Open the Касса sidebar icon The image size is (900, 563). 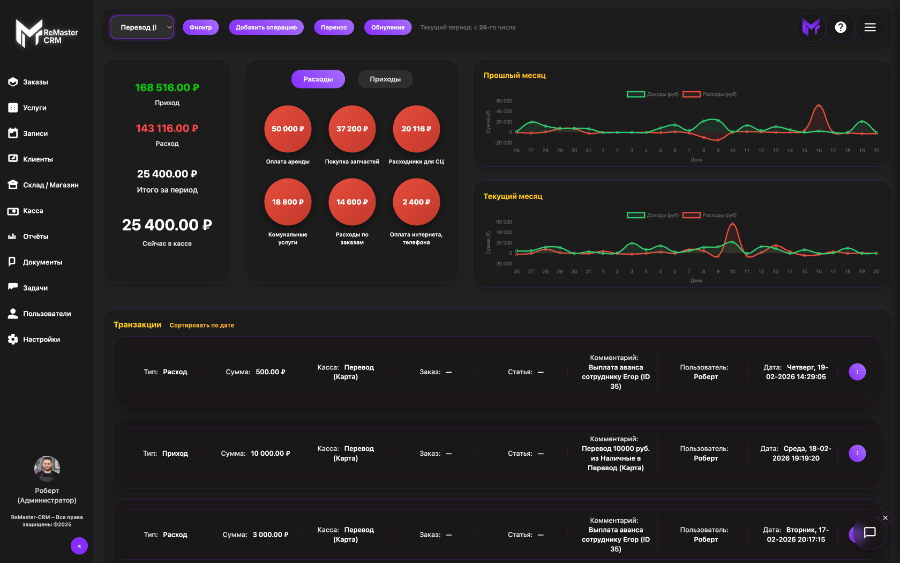12,211
